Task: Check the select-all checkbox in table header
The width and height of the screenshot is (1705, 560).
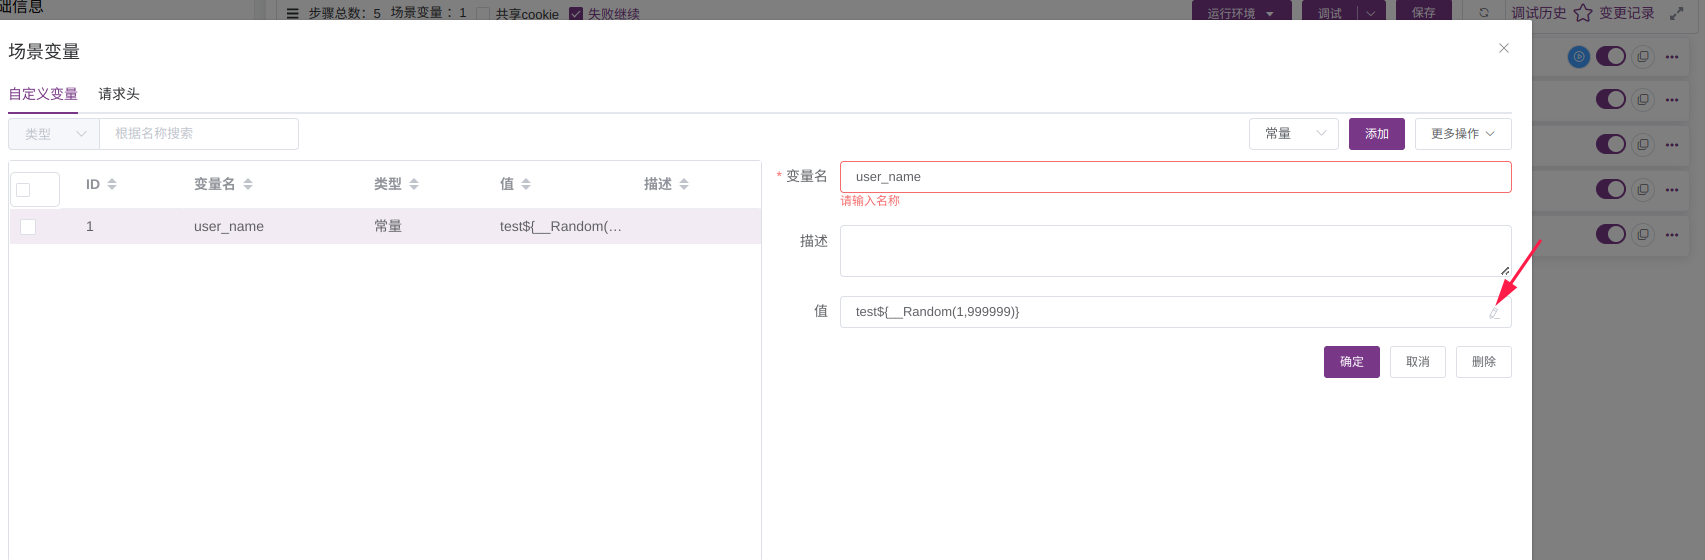Action: pos(24,190)
